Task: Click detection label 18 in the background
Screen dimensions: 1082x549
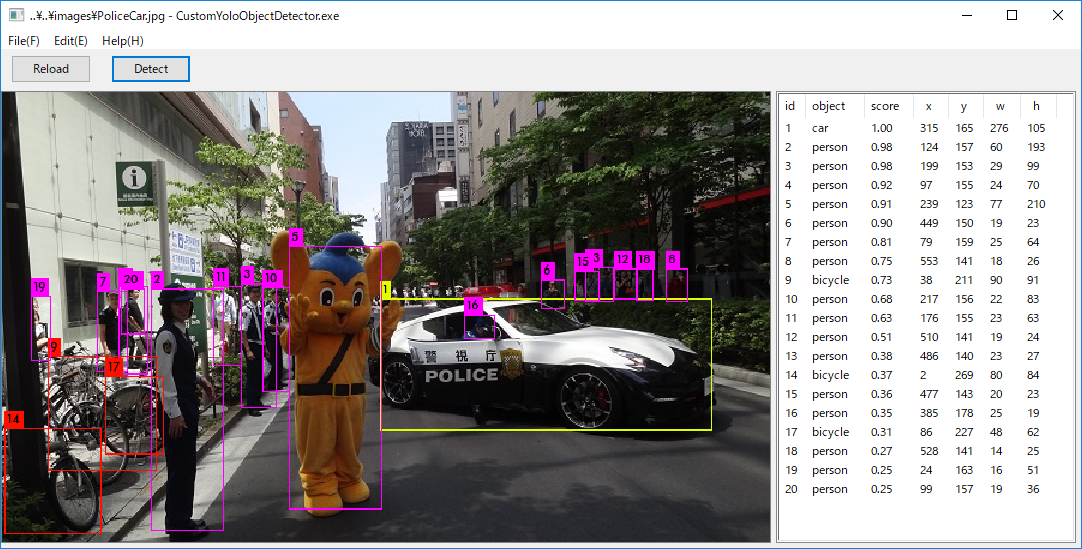Action: click(645, 260)
